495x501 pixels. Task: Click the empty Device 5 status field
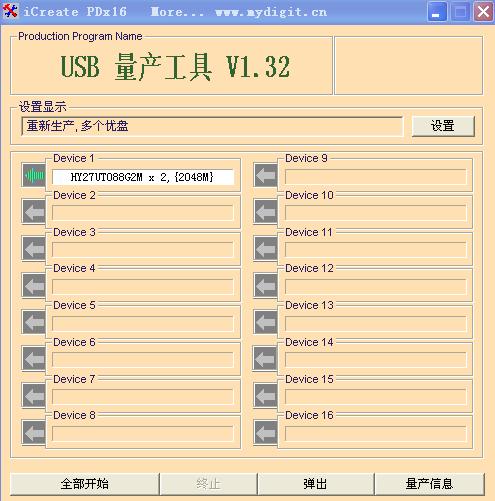tap(143, 324)
